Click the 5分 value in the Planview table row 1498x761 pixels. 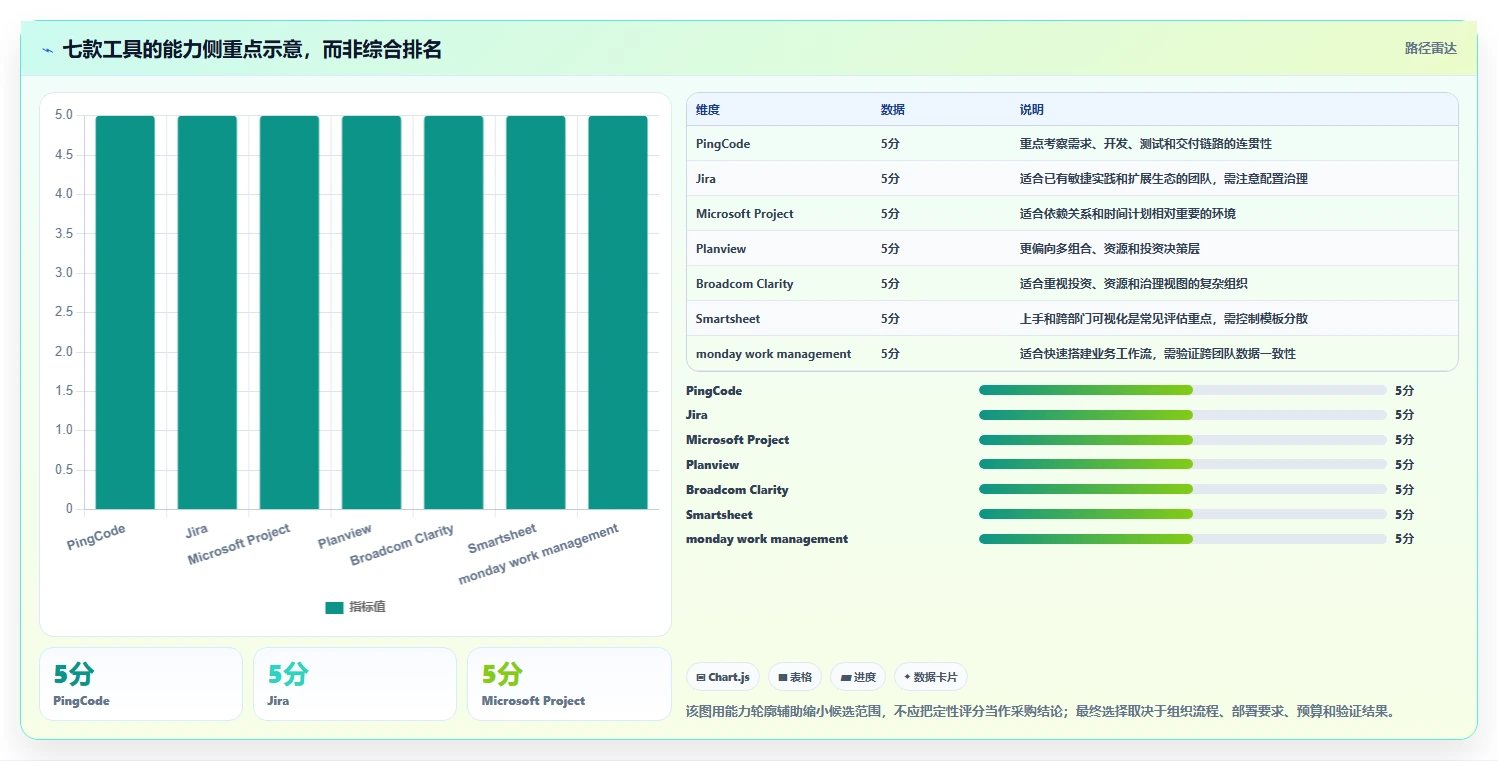tap(890, 249)
